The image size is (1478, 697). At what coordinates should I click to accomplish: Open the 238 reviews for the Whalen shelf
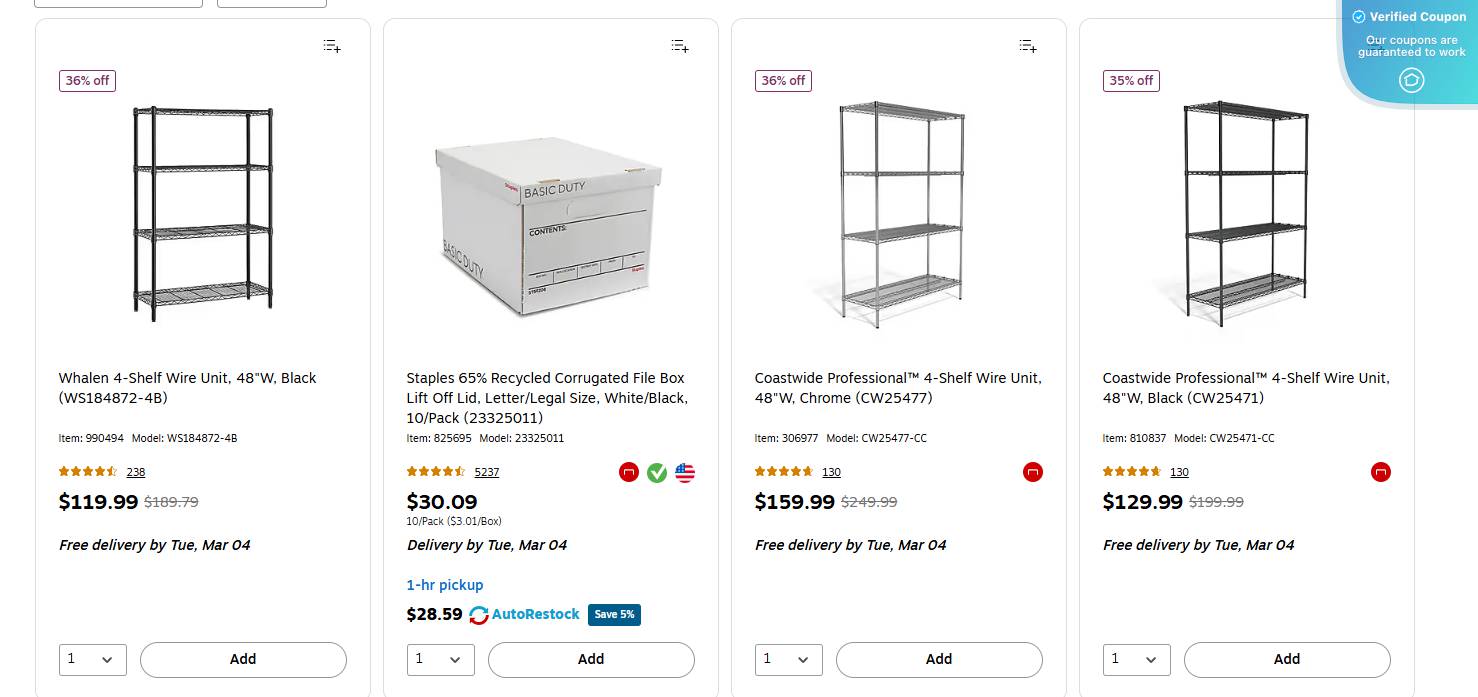pos(135,472)
